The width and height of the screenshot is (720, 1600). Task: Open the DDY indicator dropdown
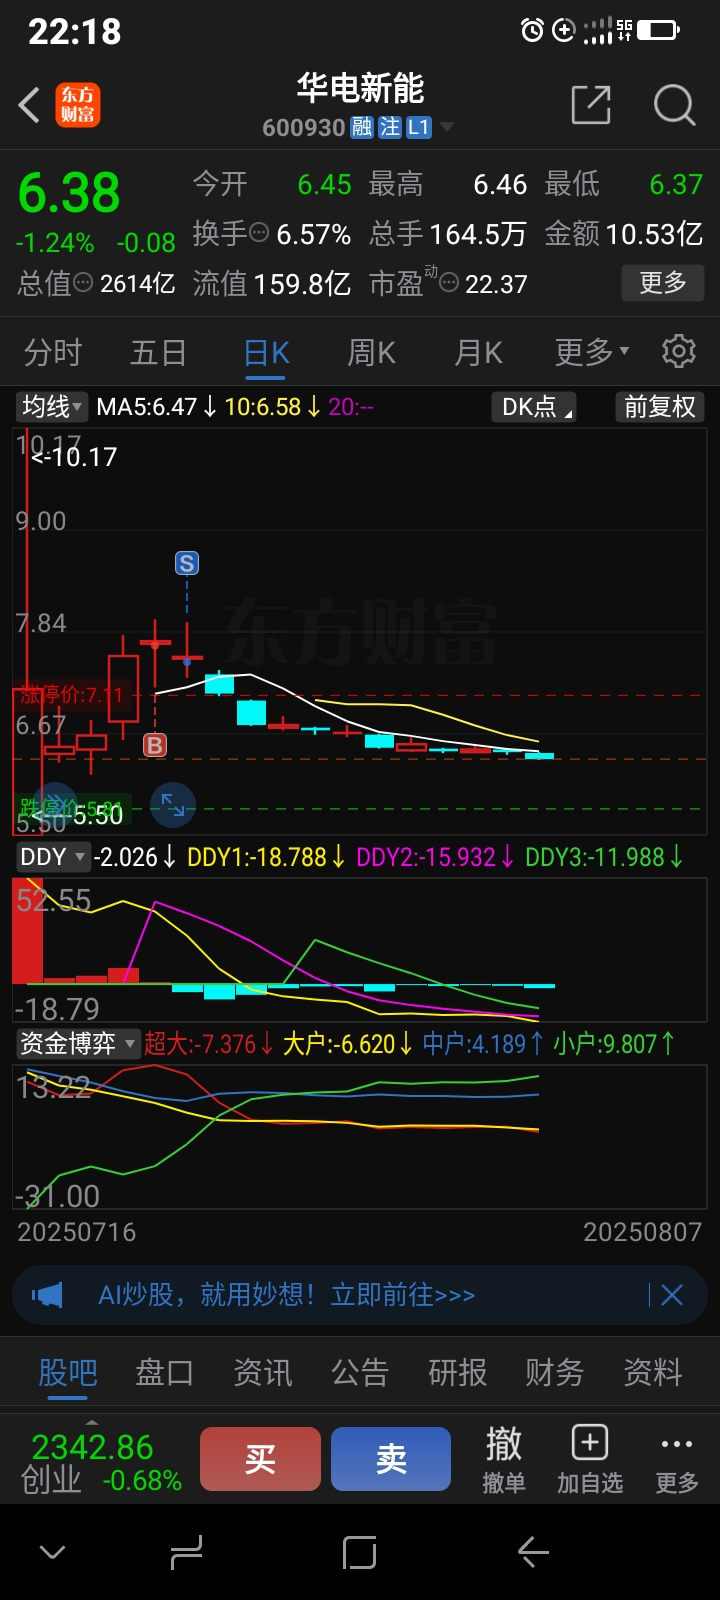tap(53, 857)
